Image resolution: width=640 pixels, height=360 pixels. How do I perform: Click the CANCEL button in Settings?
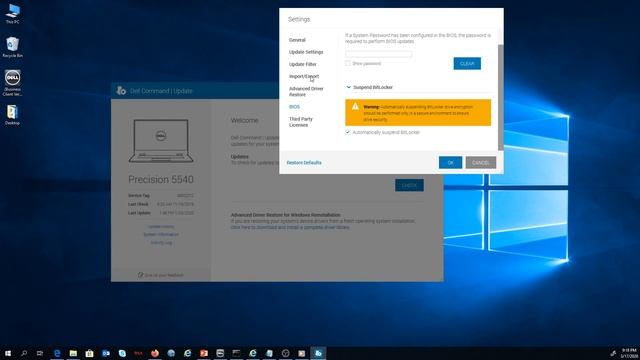481,162
